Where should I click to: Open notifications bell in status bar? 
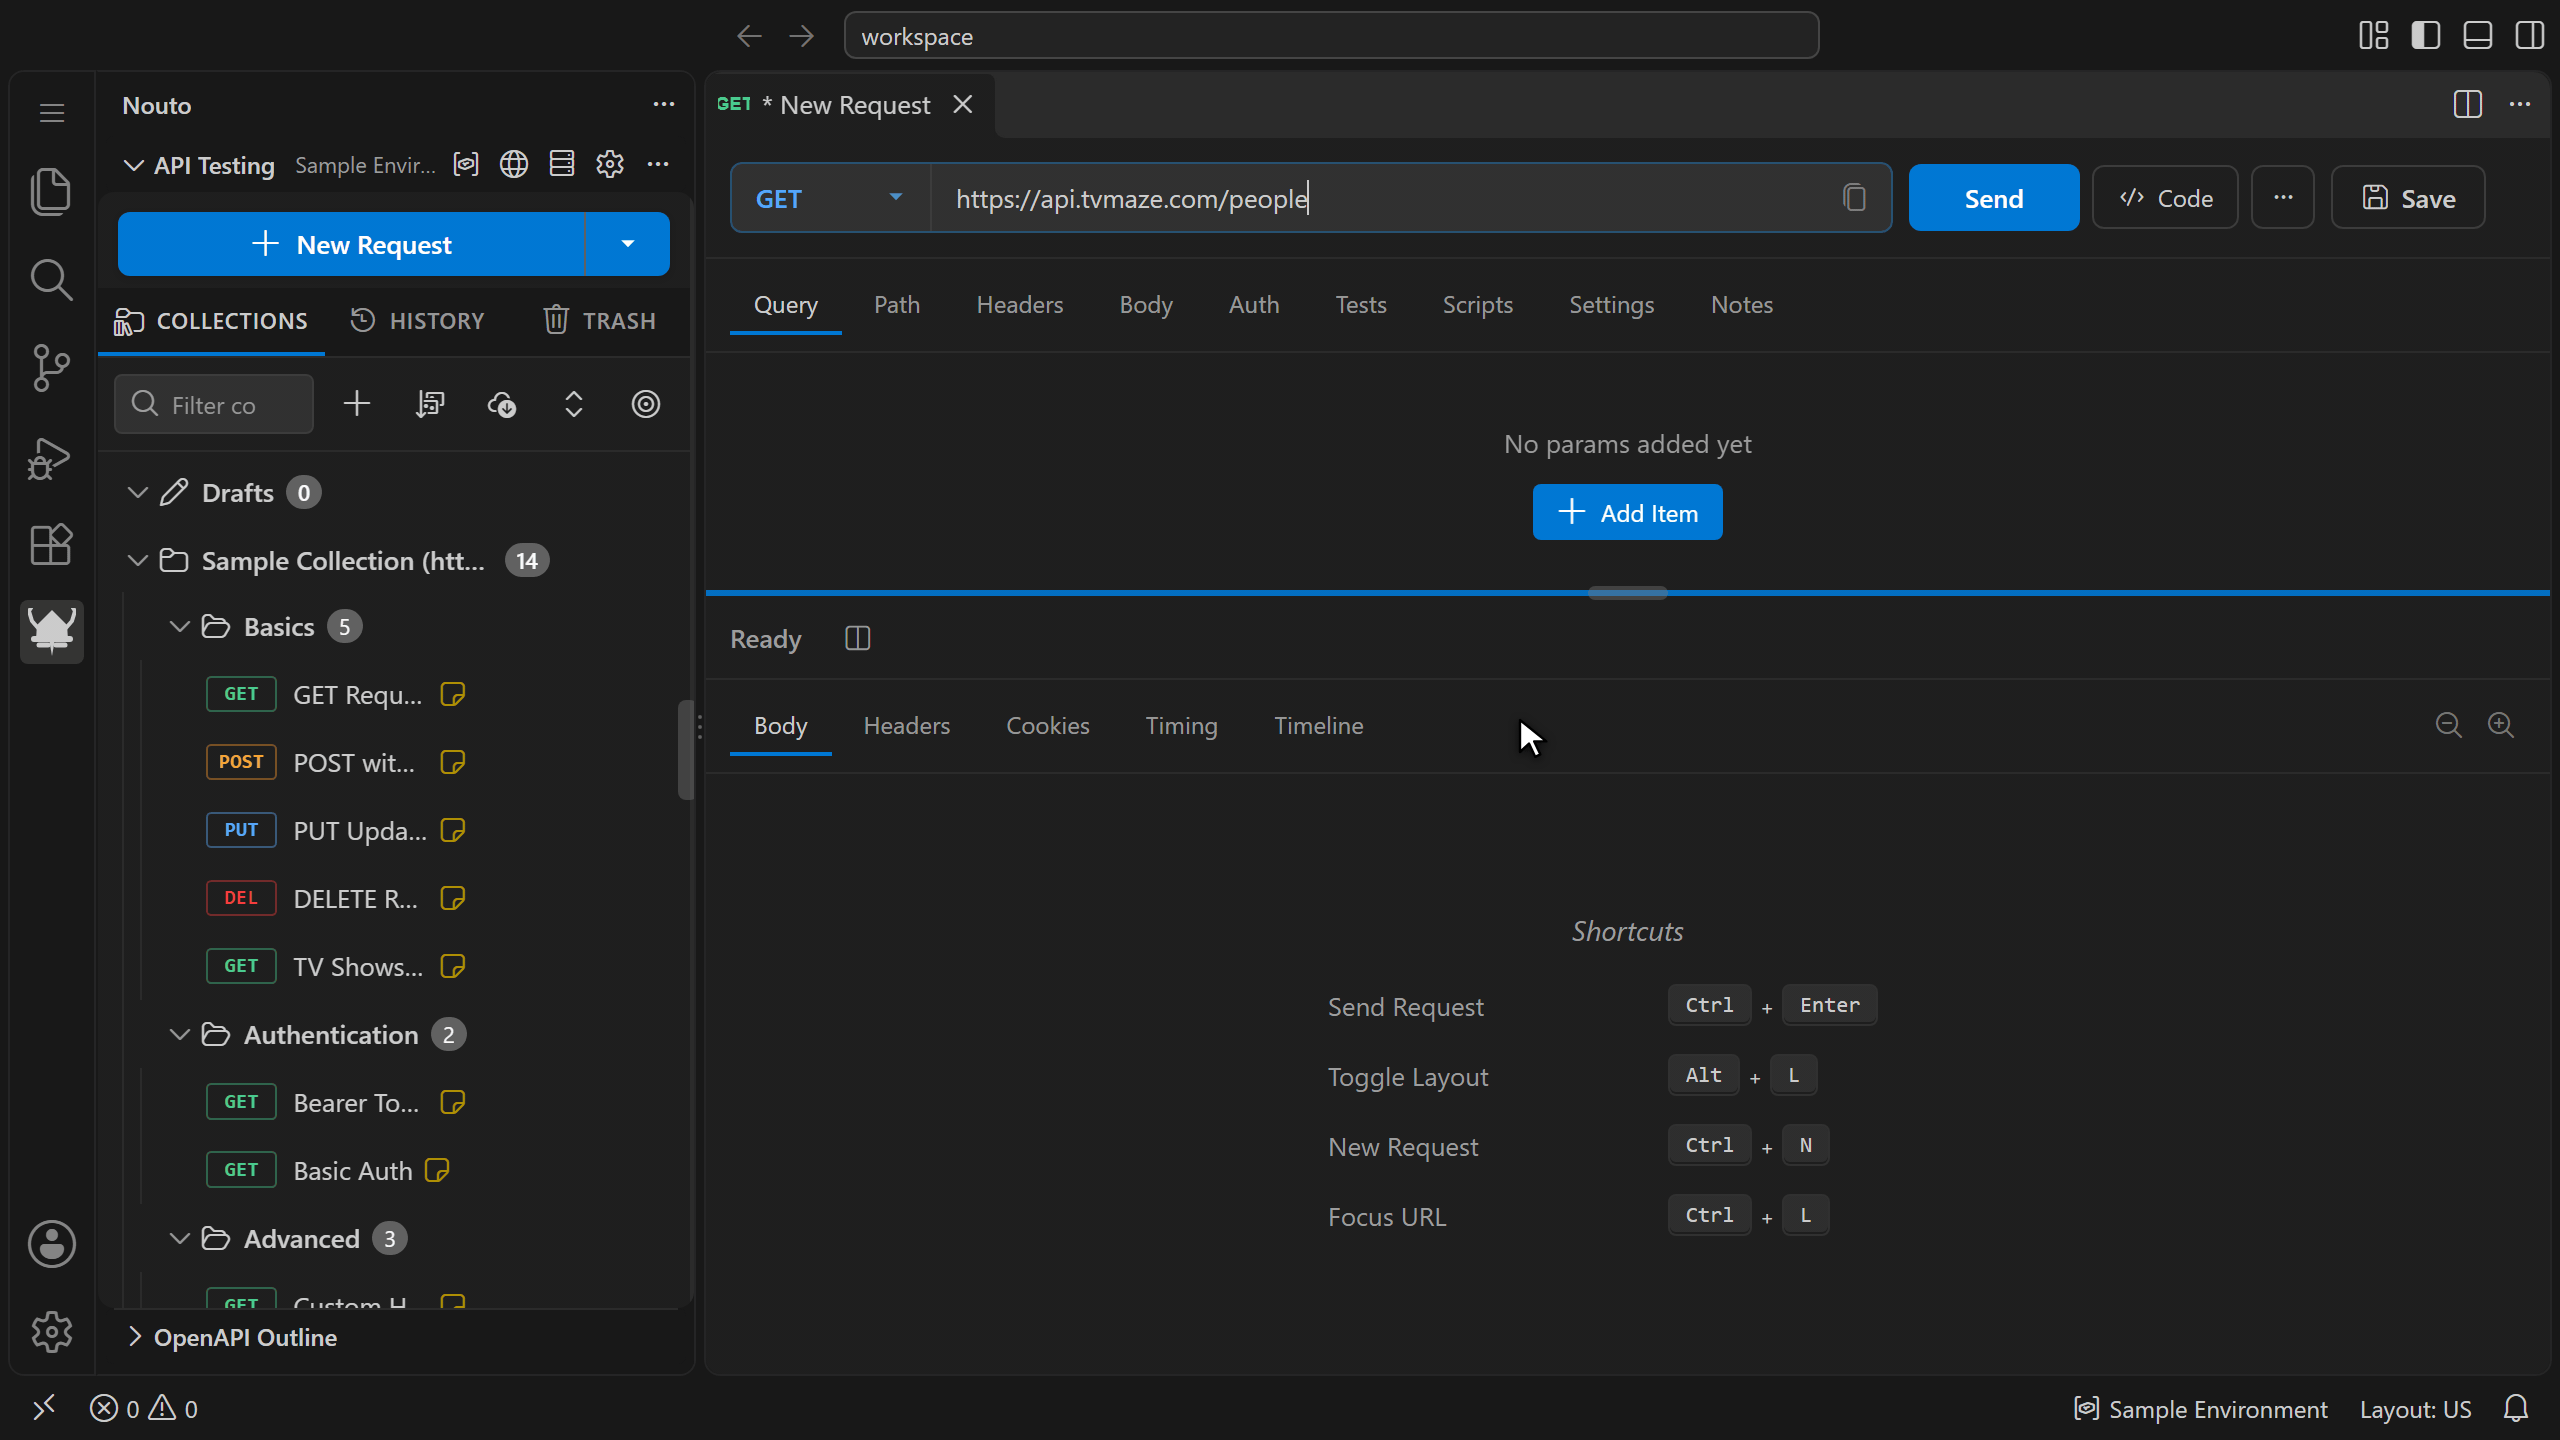click(x=2516, y=1409)
